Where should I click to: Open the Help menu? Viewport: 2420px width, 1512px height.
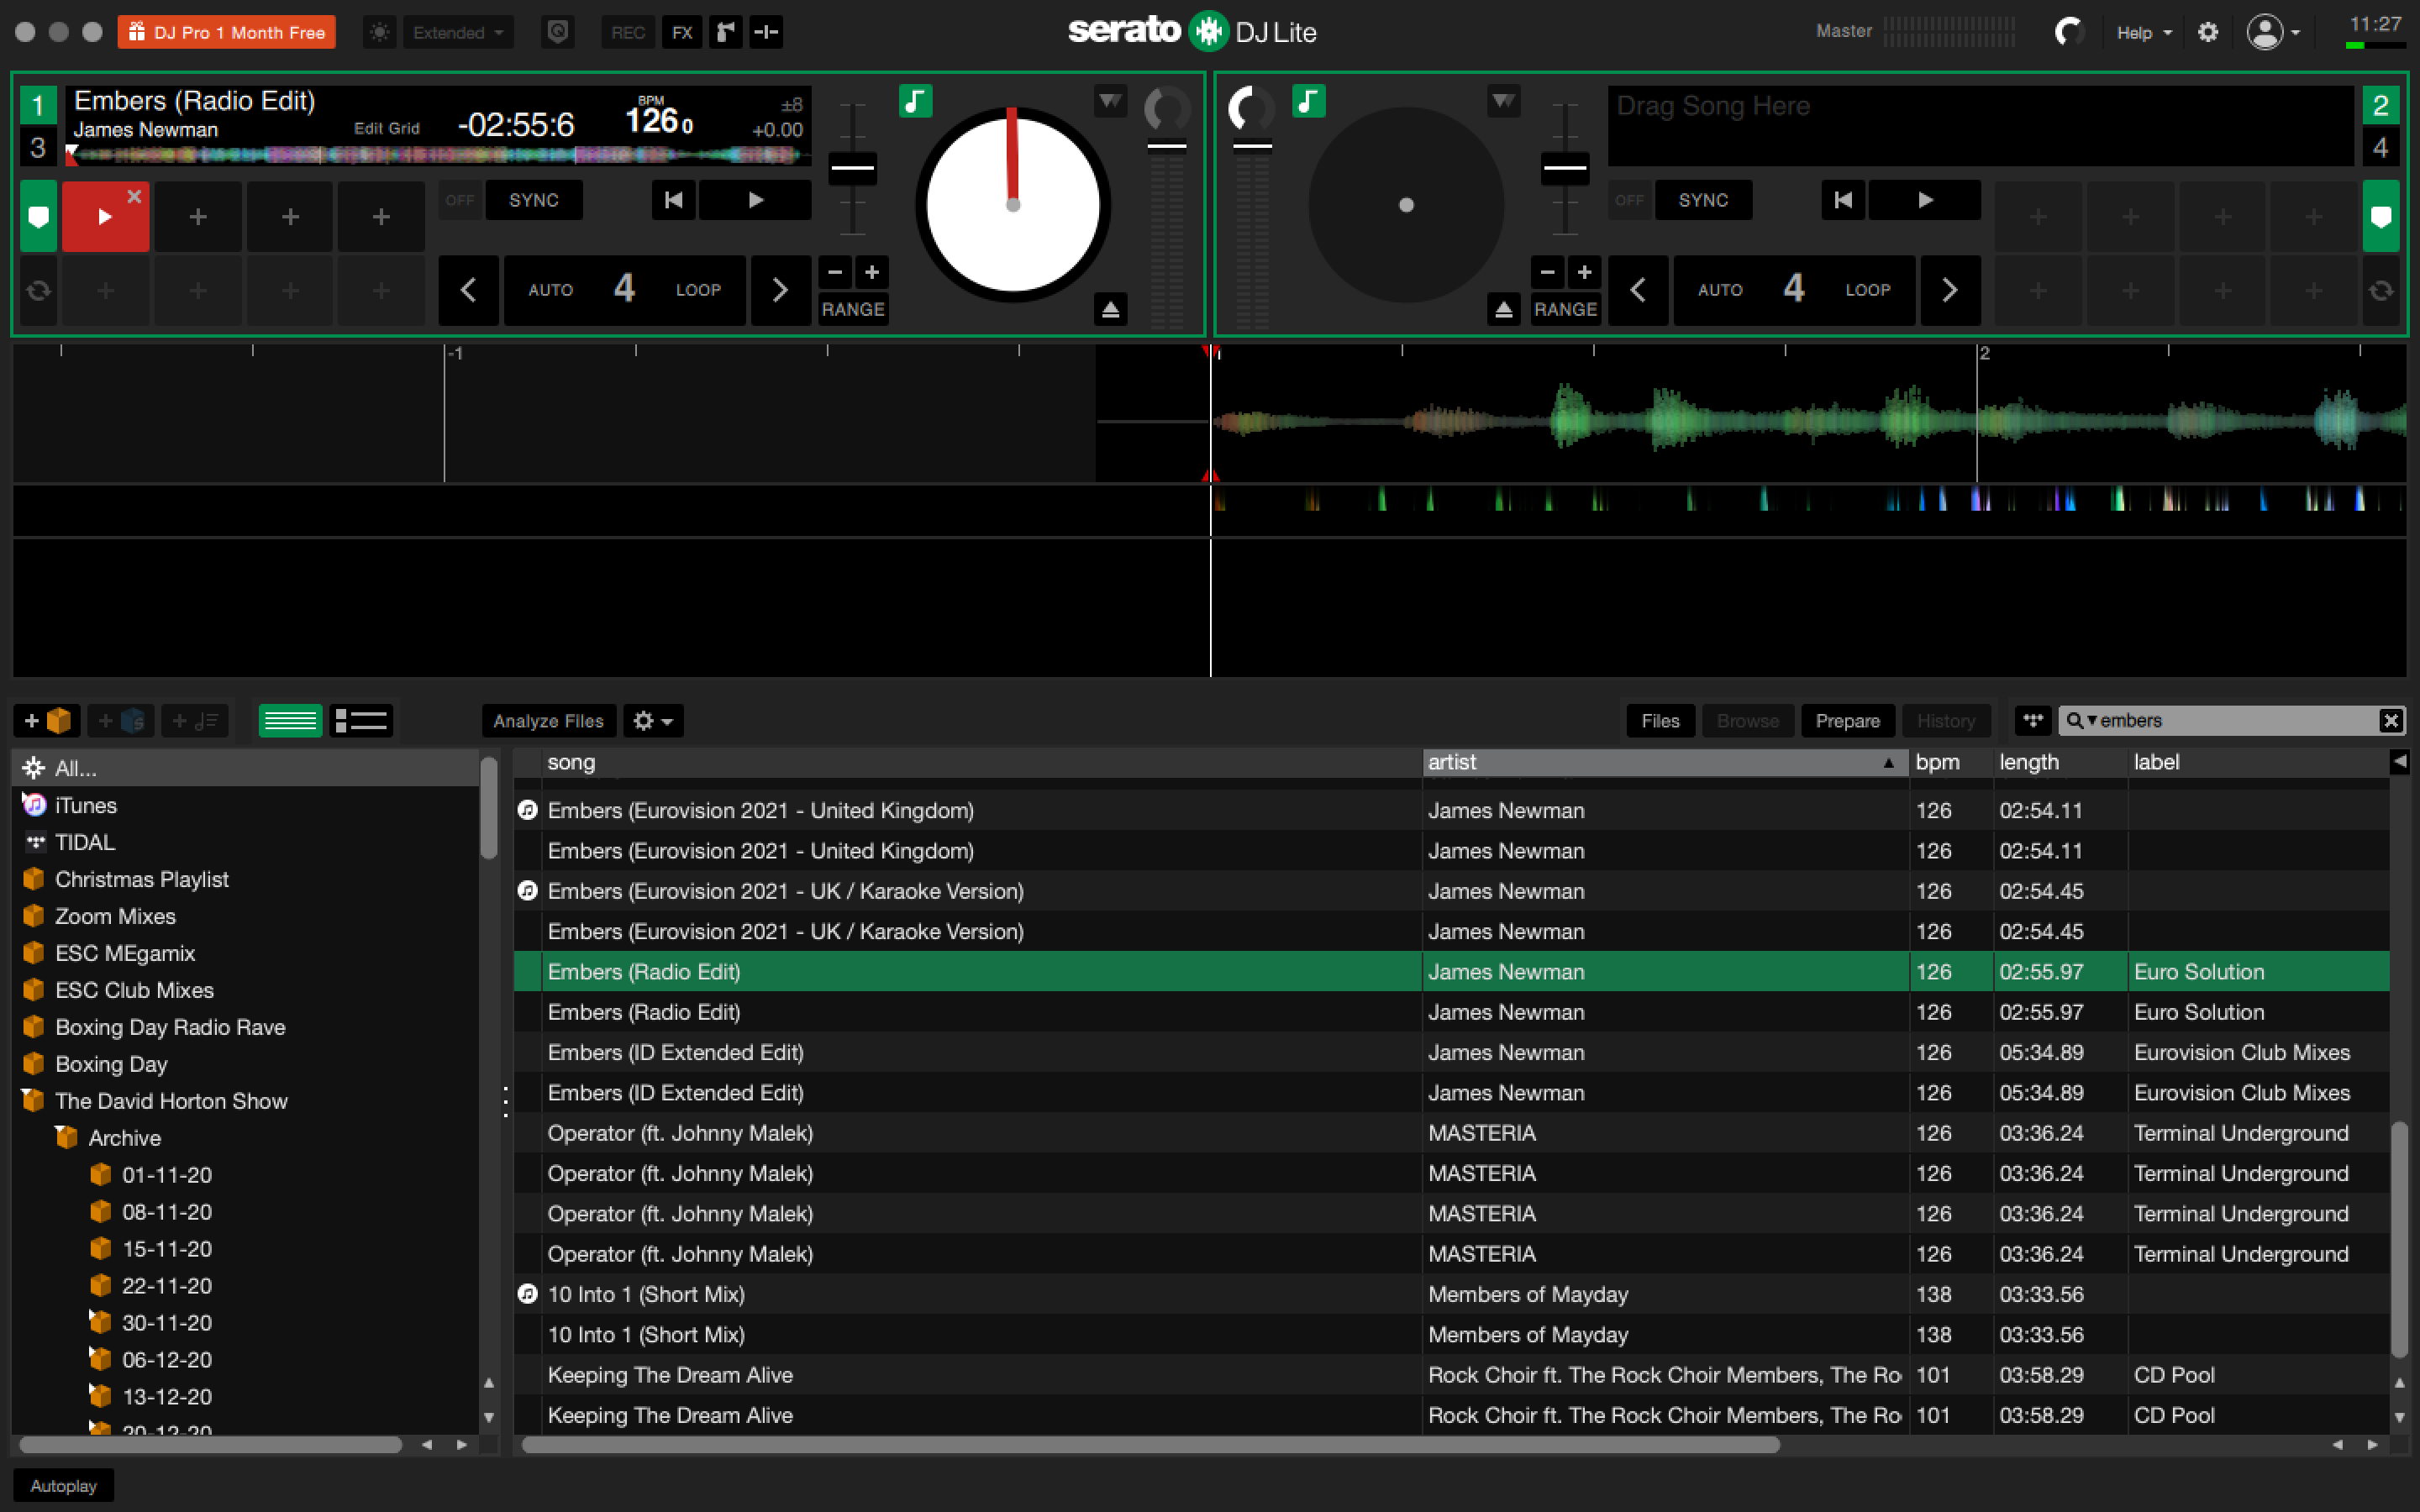2143,32
